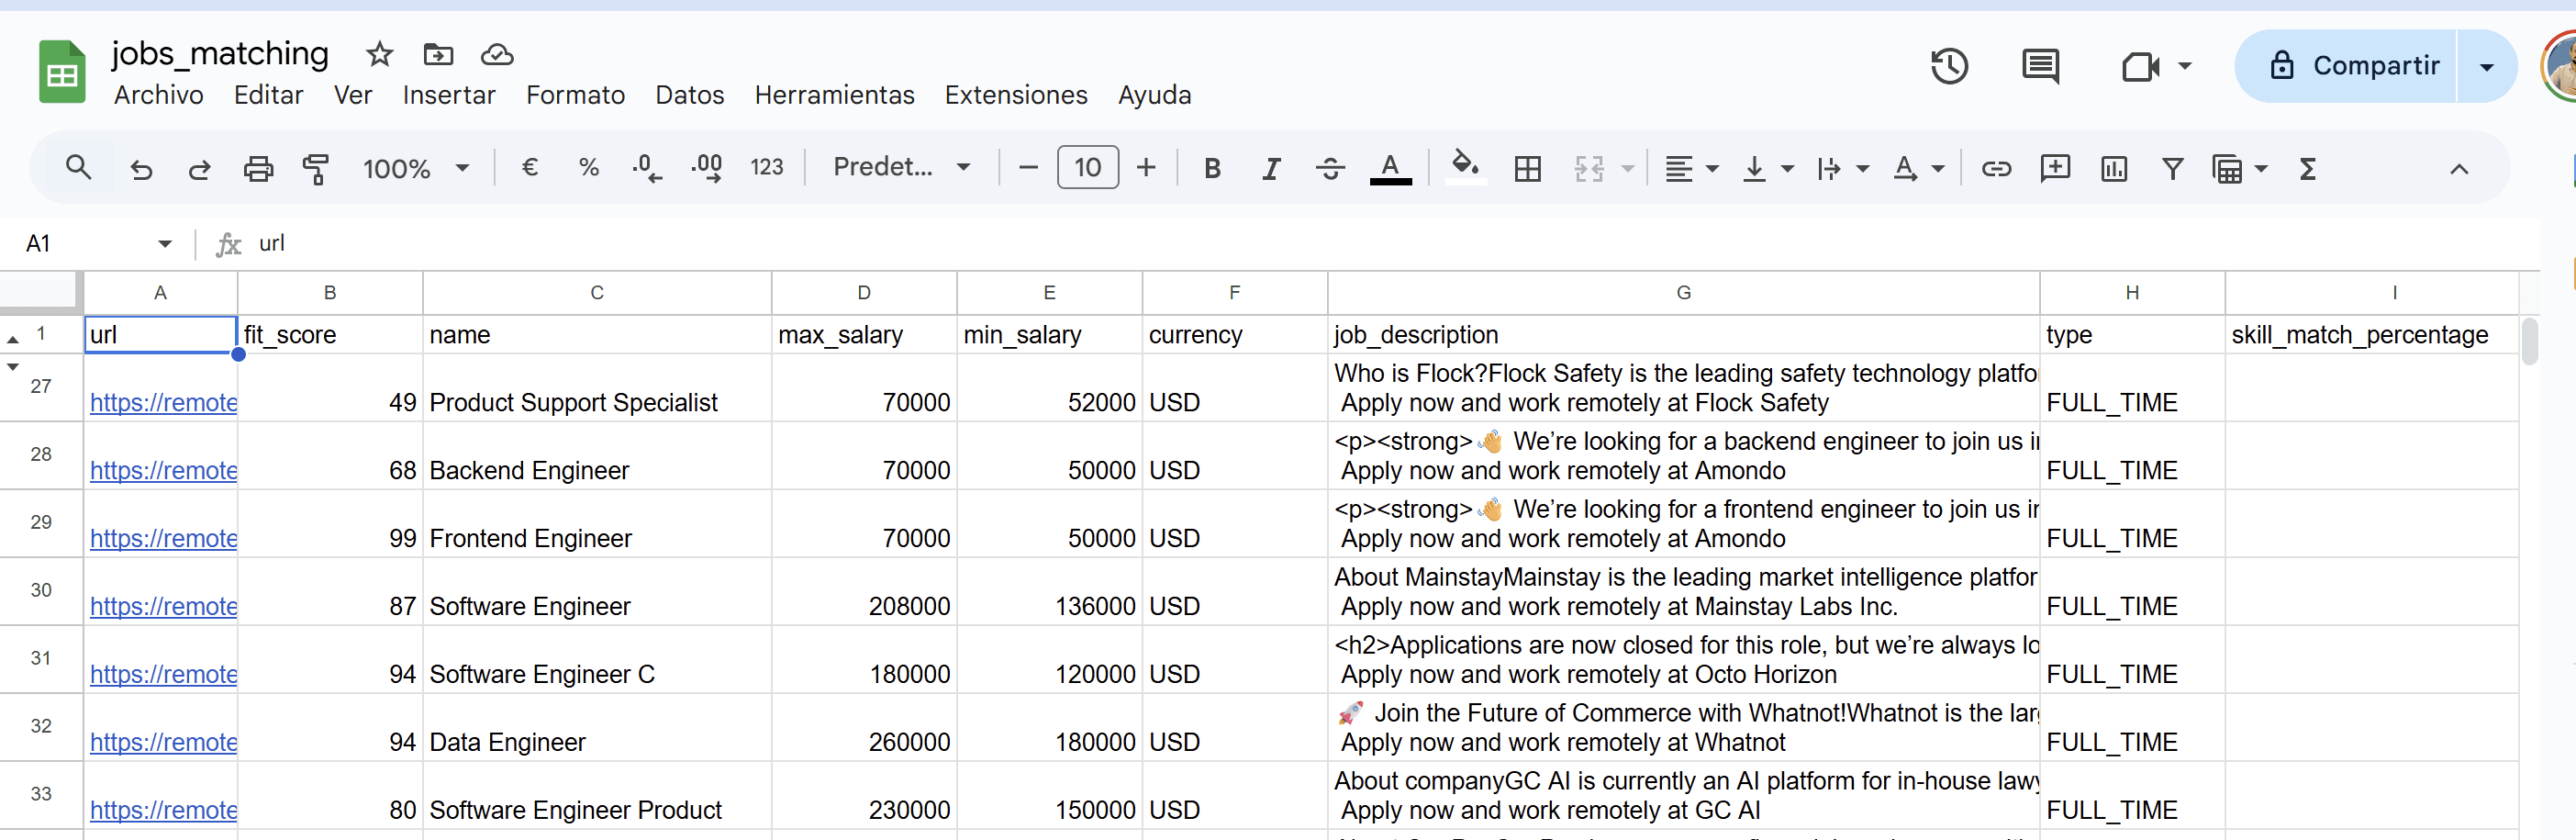
Task: Open the Datos menu
Action: [689, 95]
